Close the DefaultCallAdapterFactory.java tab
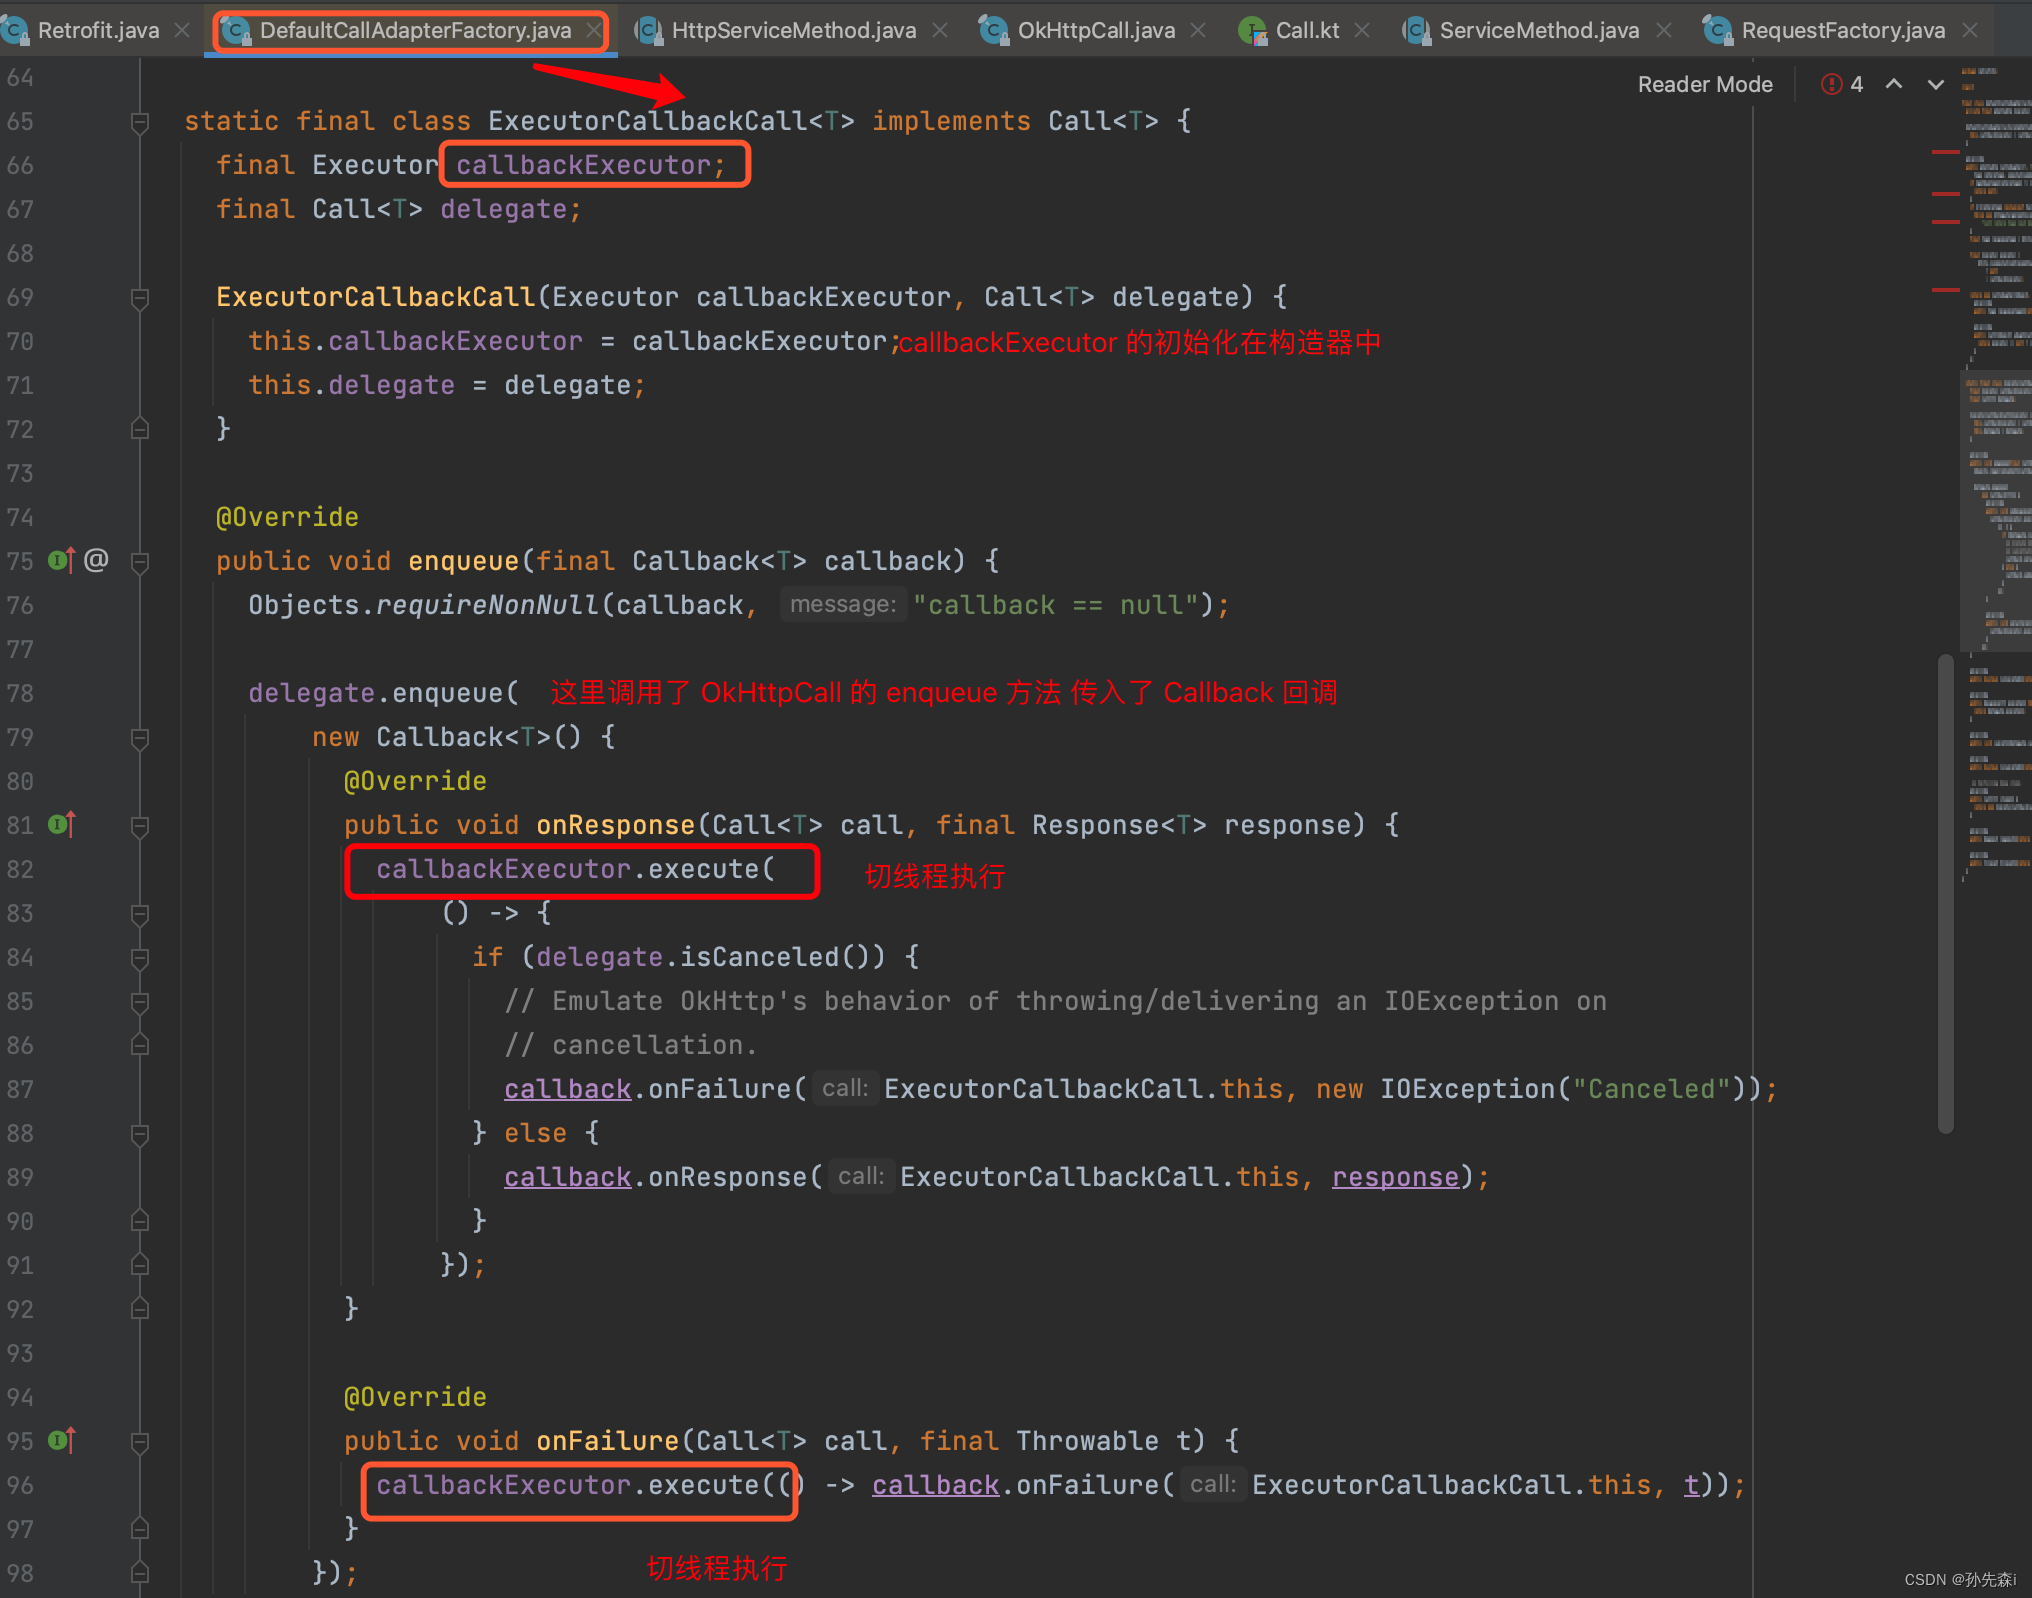Image resolution: width=2032 pixels, height=1598 pixels. (594, 30)
